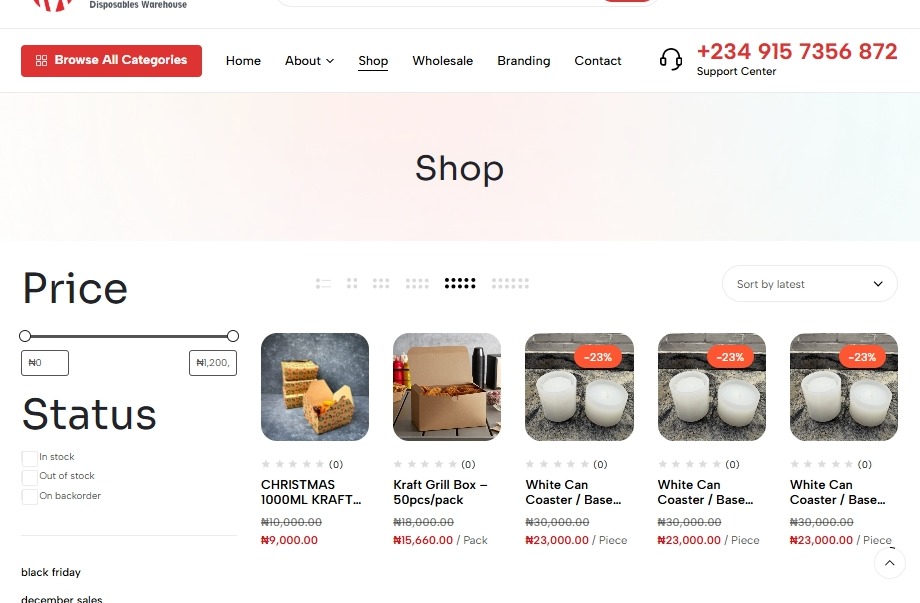Check the On backorder filter
Viewport: 920px width, 603px height.
29,497
